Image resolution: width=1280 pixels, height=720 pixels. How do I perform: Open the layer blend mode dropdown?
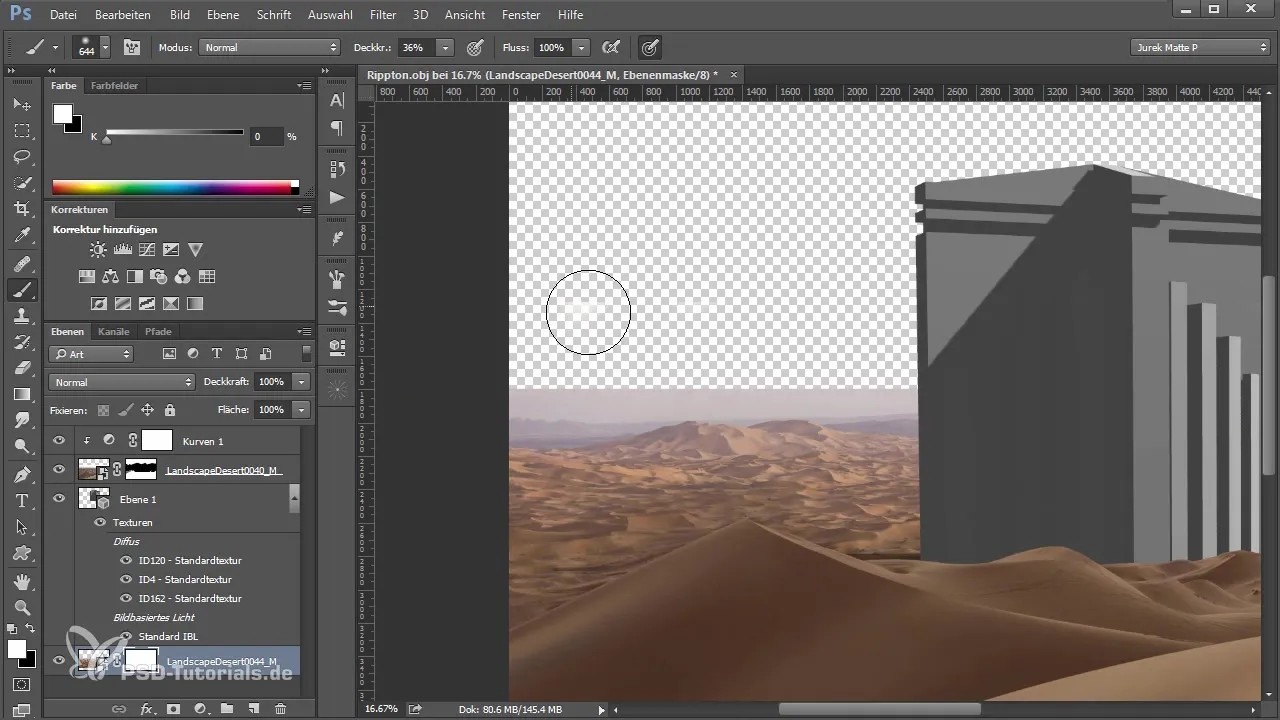click(121, 382)
